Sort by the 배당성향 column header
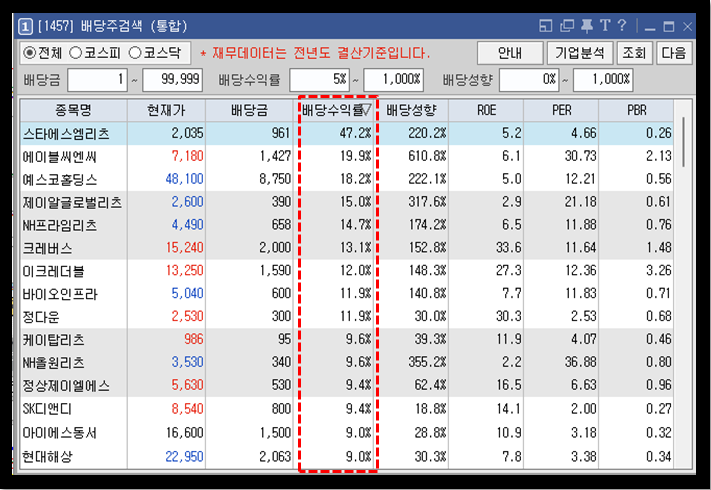The height and width of the screenshot is (490, 711). [x=411, y=110]
